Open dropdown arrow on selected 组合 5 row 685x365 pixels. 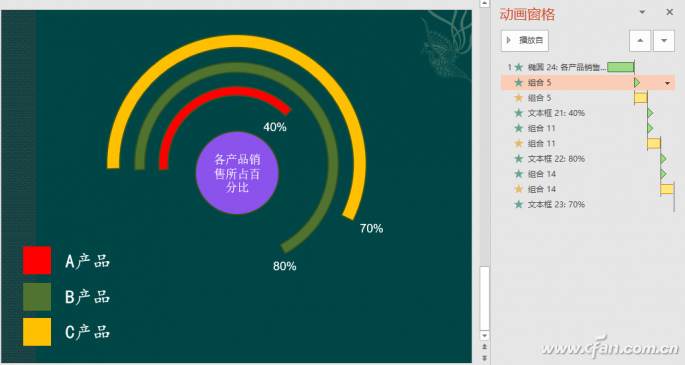(668, 83)
